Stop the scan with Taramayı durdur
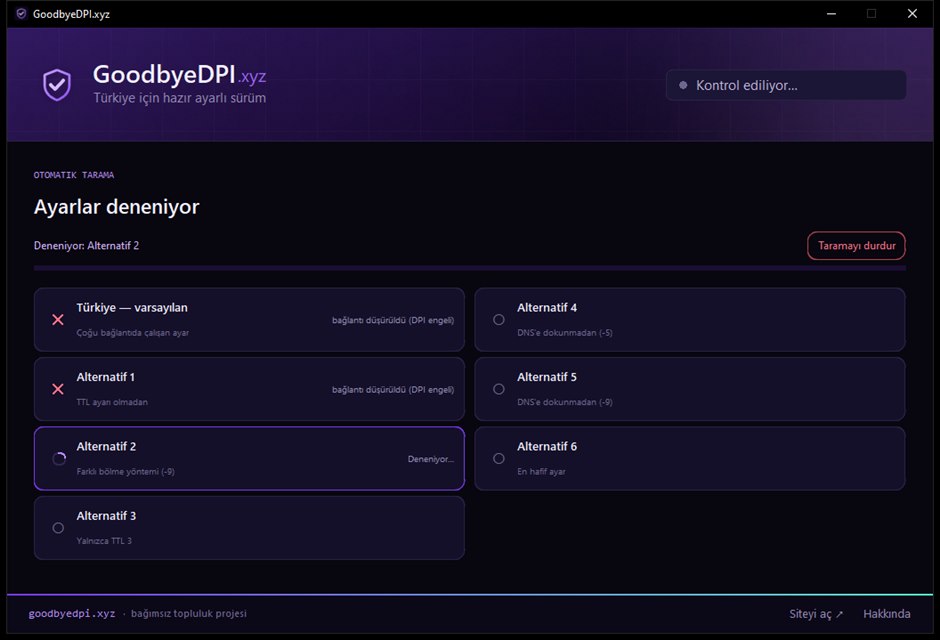 point(856,246)
